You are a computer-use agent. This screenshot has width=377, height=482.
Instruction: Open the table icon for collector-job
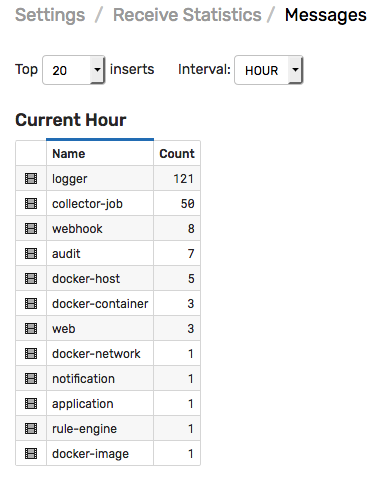[x=31, y=204]
